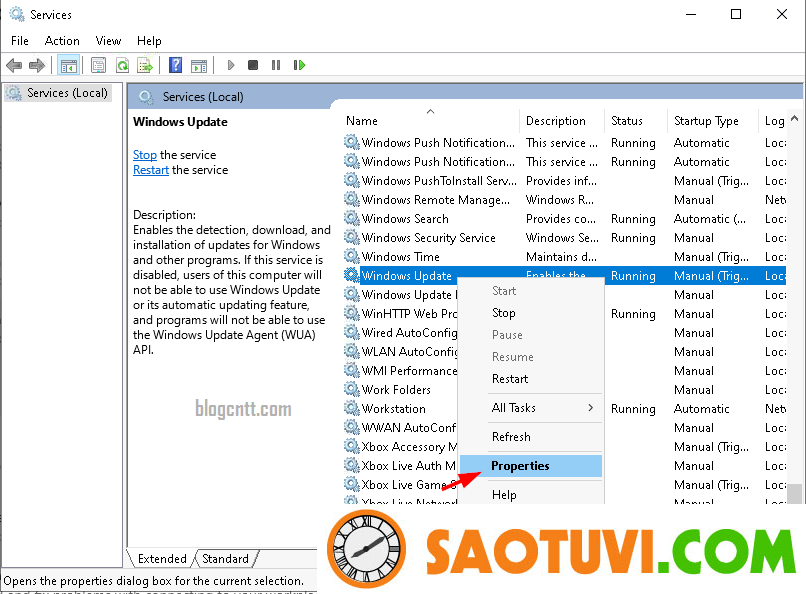Click the Windows Time service gear icon

[x=352, y=256]
